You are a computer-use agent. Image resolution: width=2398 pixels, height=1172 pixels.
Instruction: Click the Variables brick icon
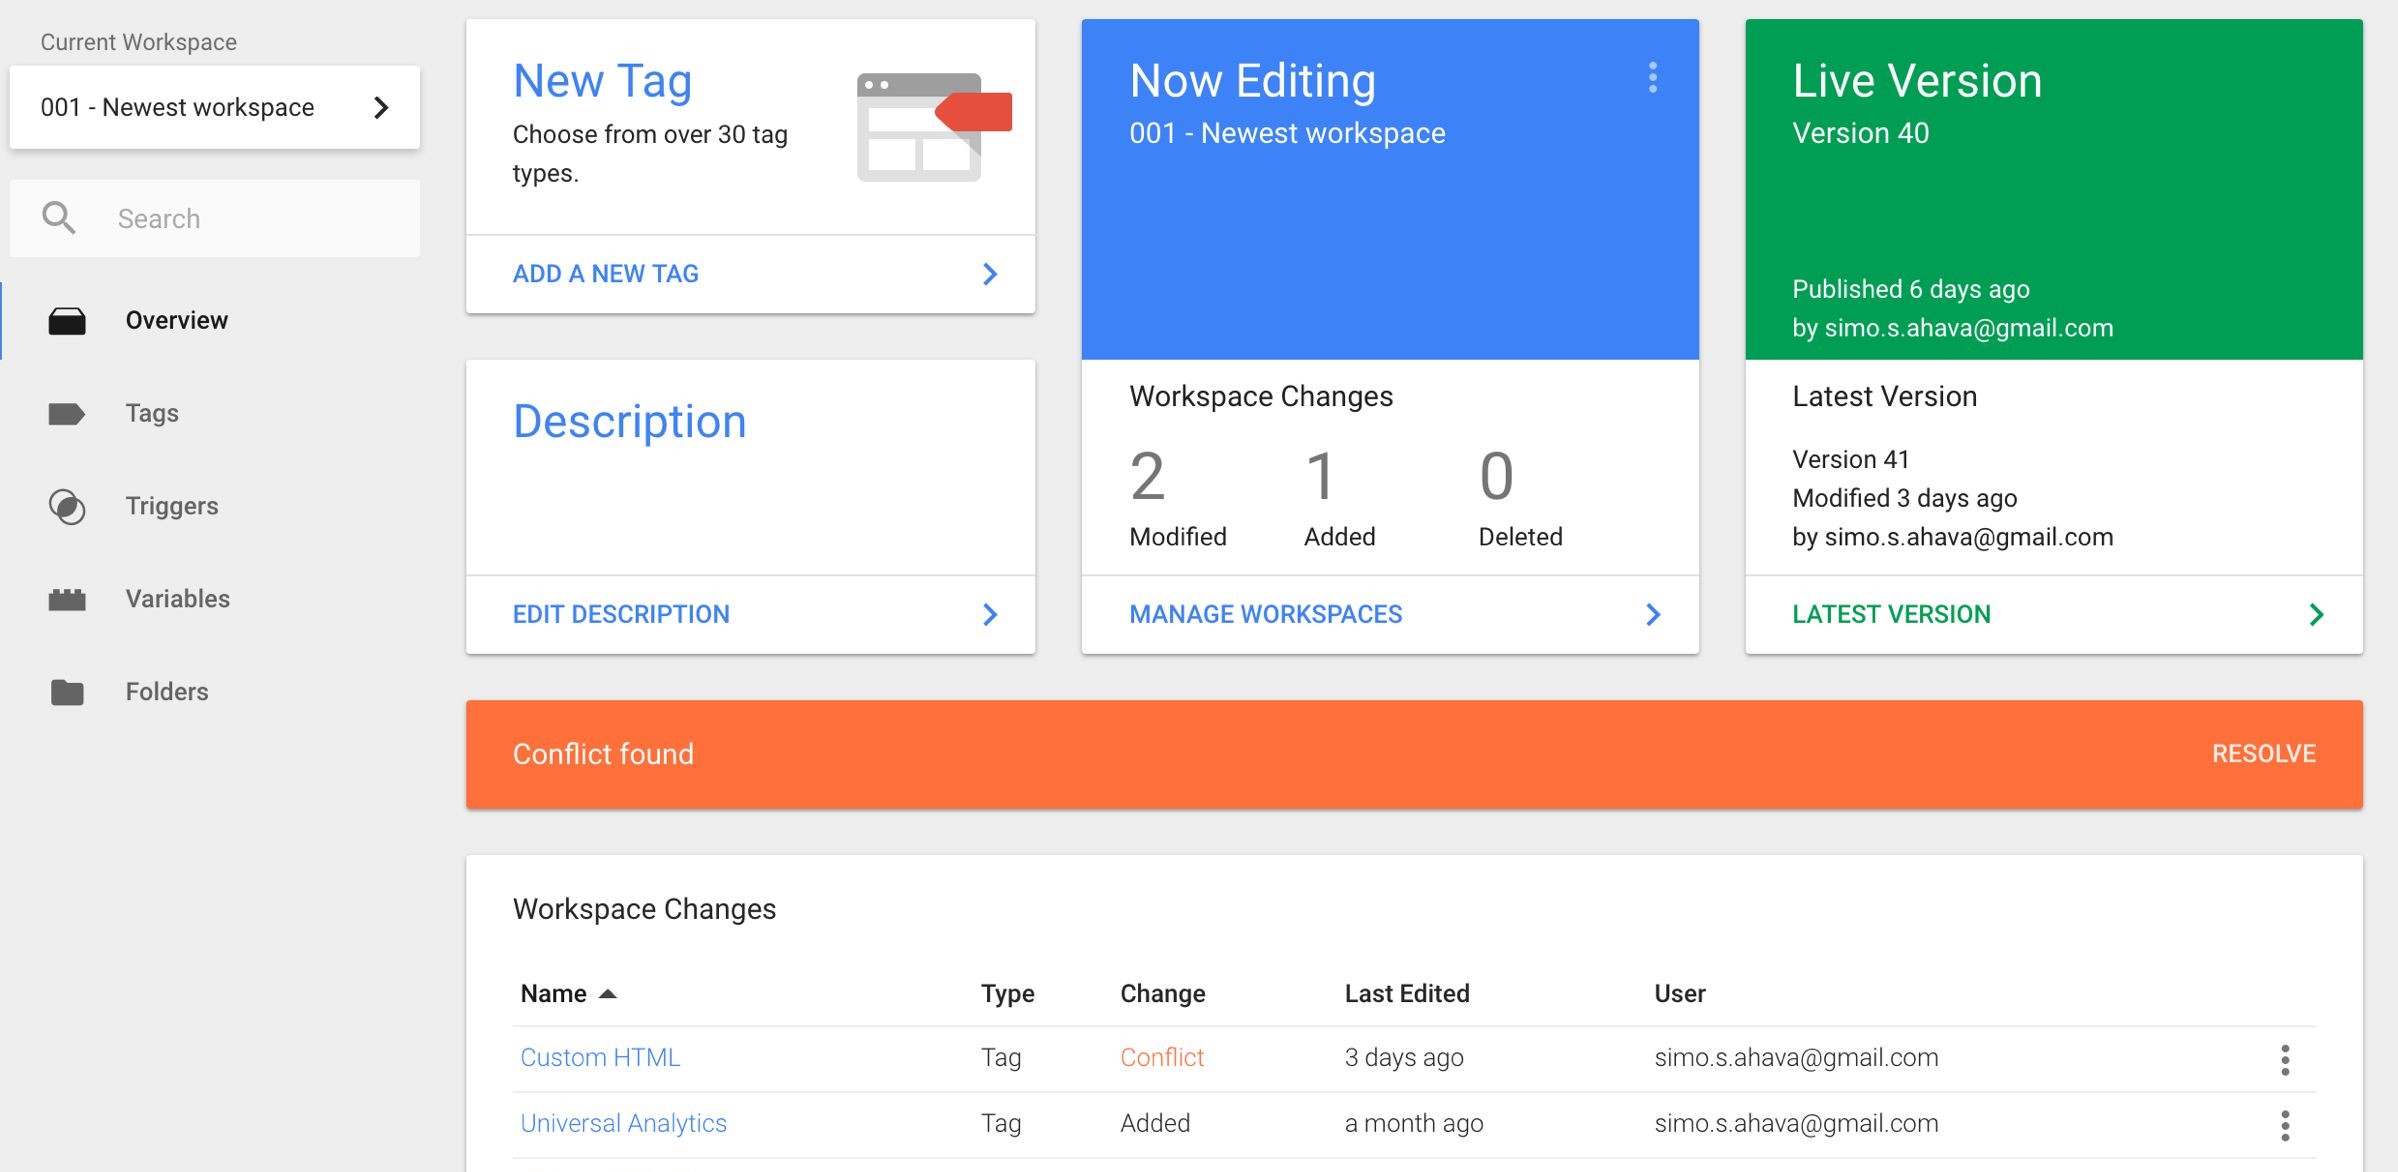click(67, 600)
